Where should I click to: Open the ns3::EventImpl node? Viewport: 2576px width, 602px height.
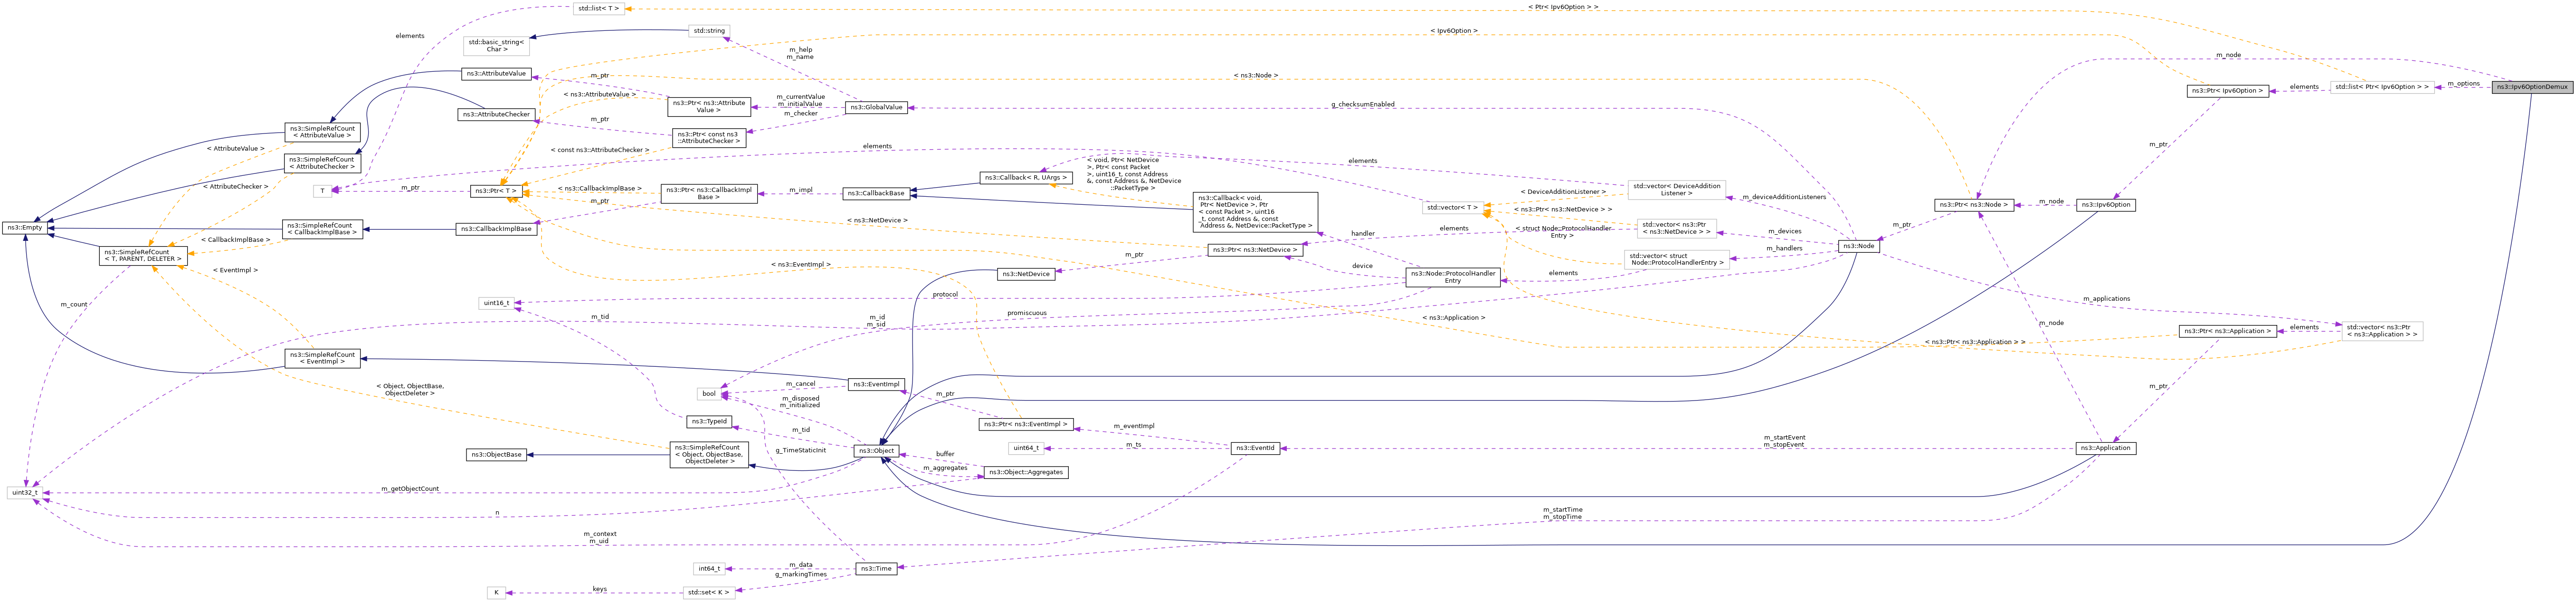(876, 385)
